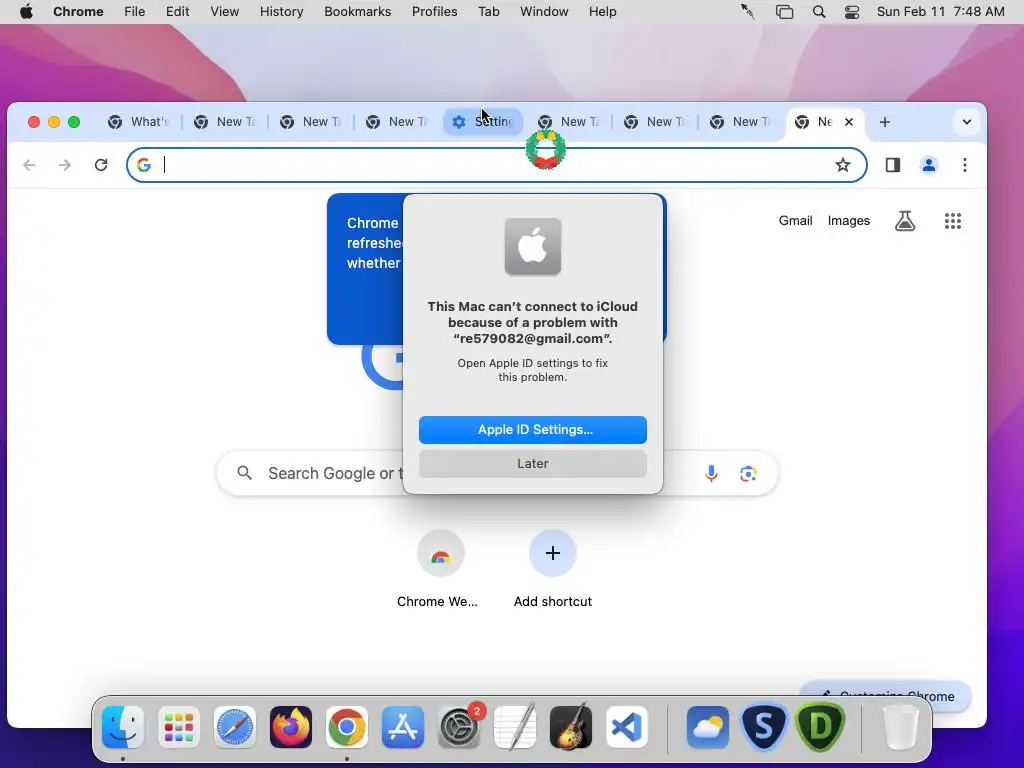Image resolution: width=1024 pixels, height=768 pixels.
Task: Close the active New Tab
Action: [849, 122]
